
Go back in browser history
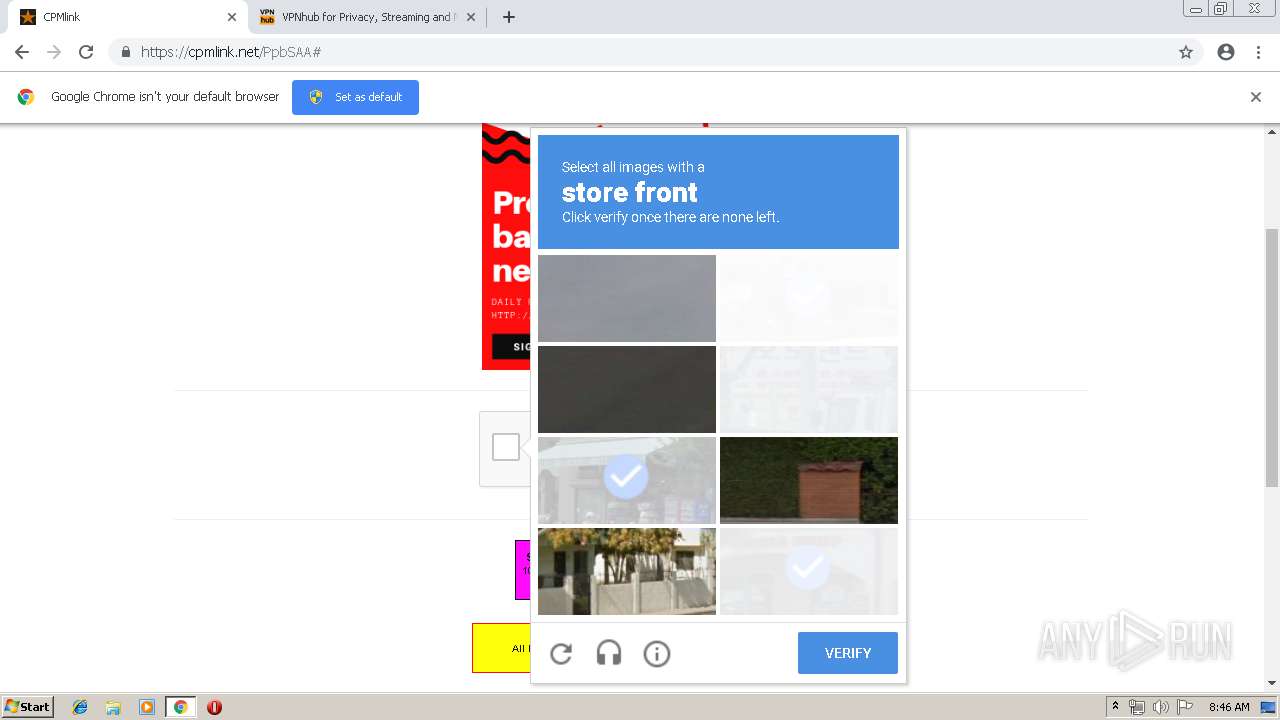(22, 52)
